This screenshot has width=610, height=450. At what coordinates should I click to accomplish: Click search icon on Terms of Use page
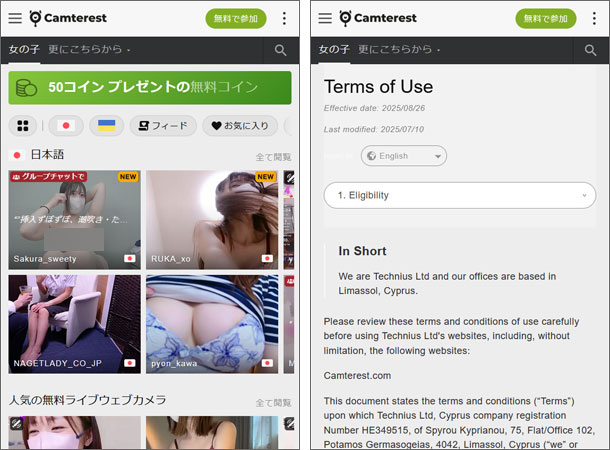click(590, 50)
